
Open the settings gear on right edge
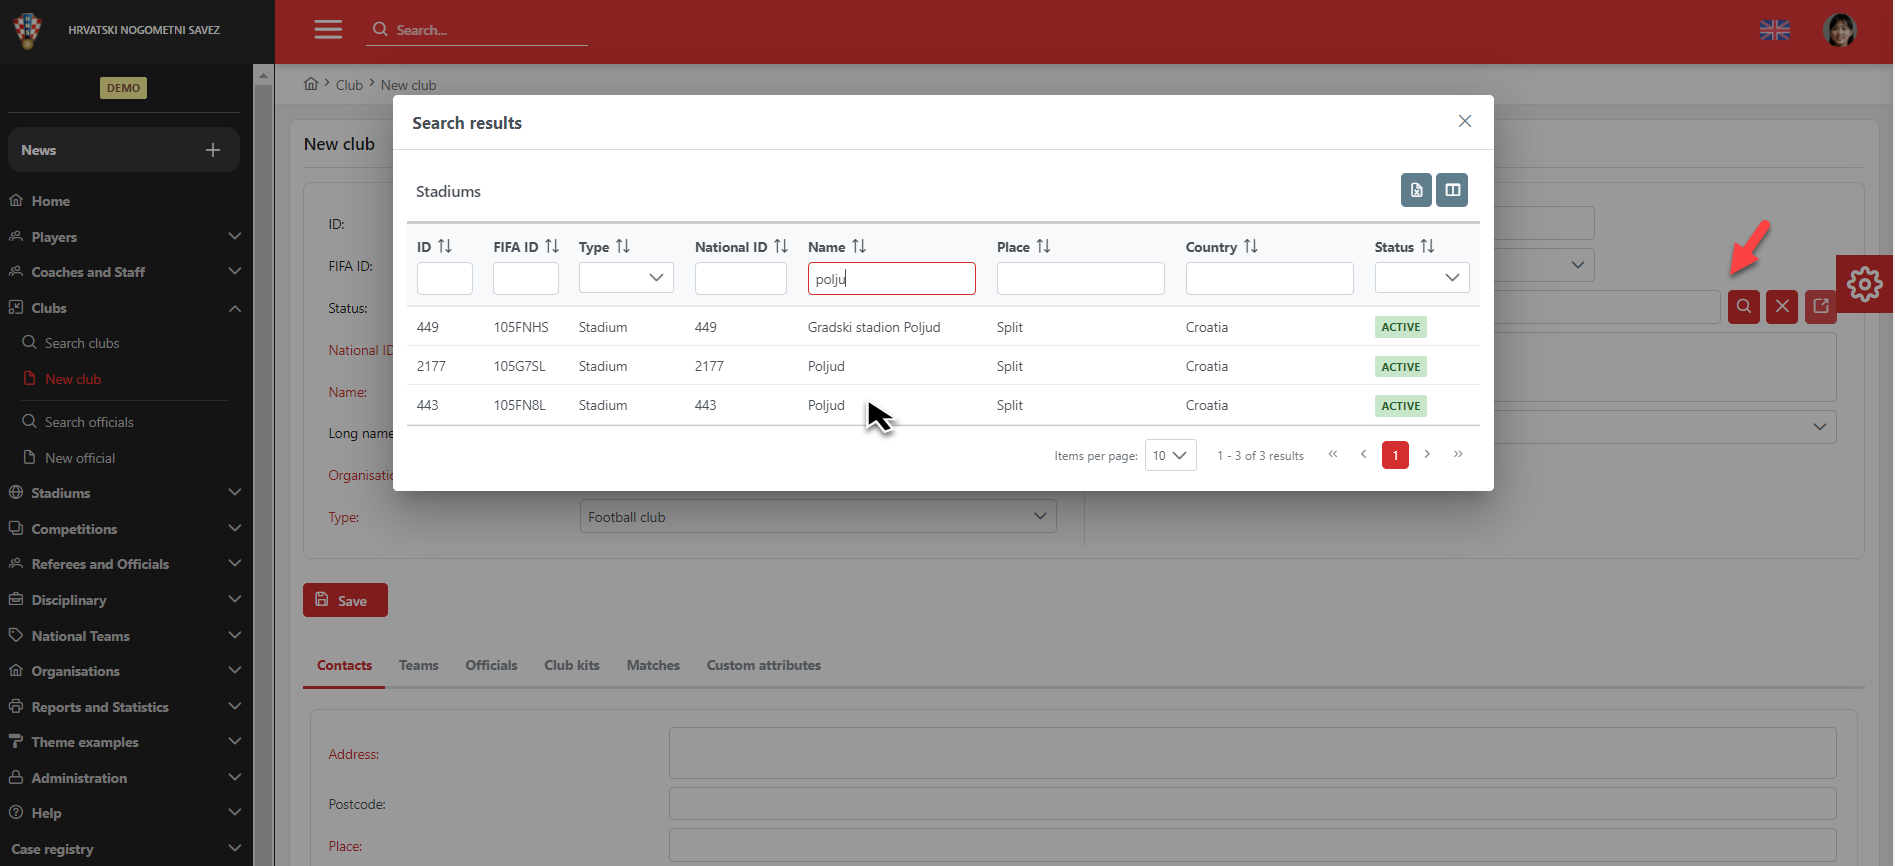click(x=1864, y=285)
